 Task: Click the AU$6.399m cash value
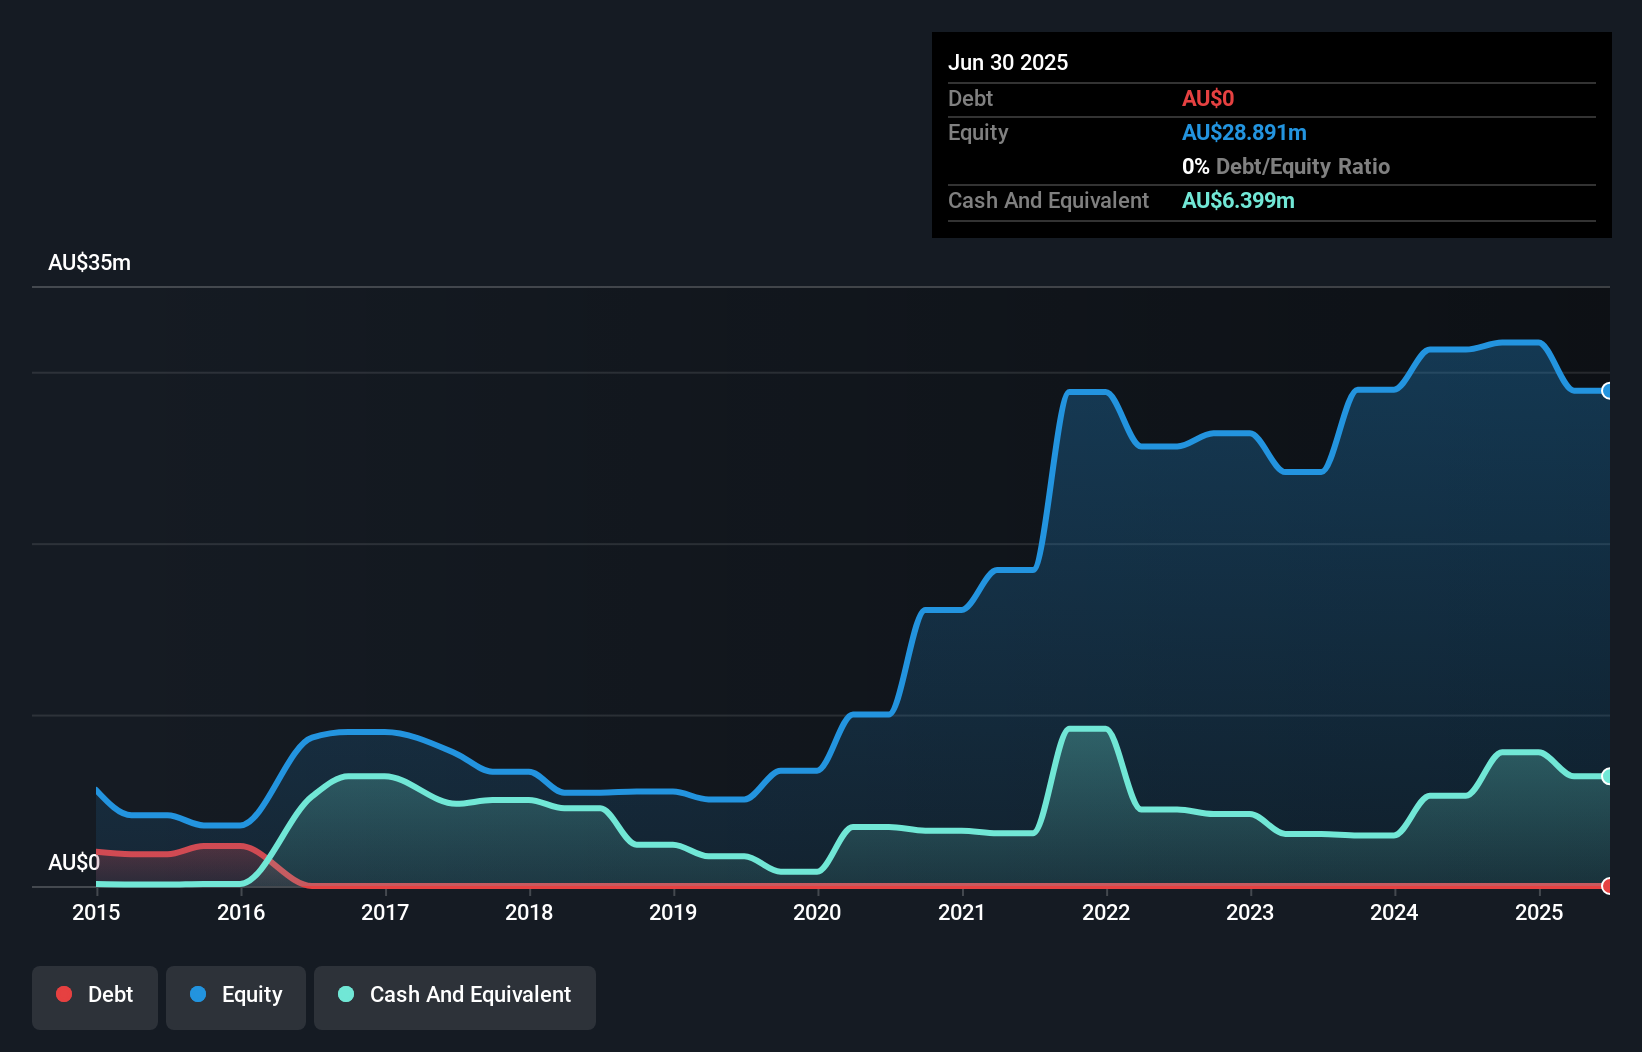click(x=1238, y=201)
